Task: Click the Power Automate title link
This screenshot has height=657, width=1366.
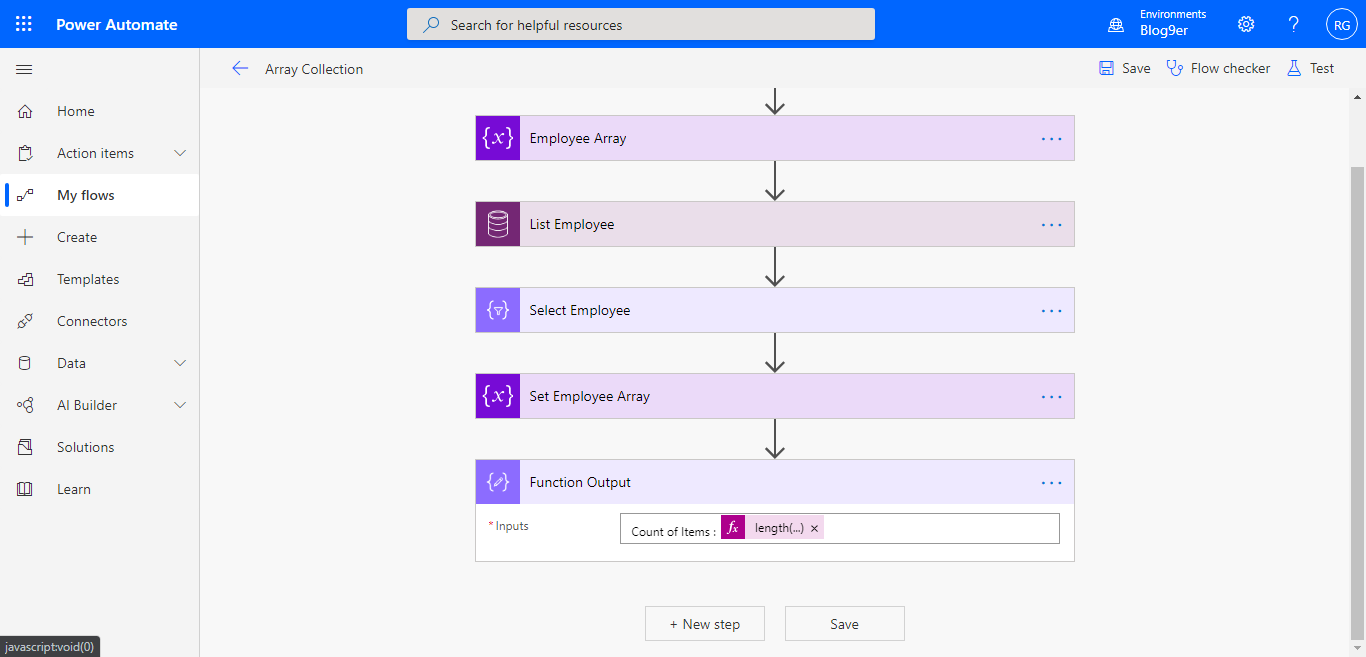Action: (x=117, y=24)
